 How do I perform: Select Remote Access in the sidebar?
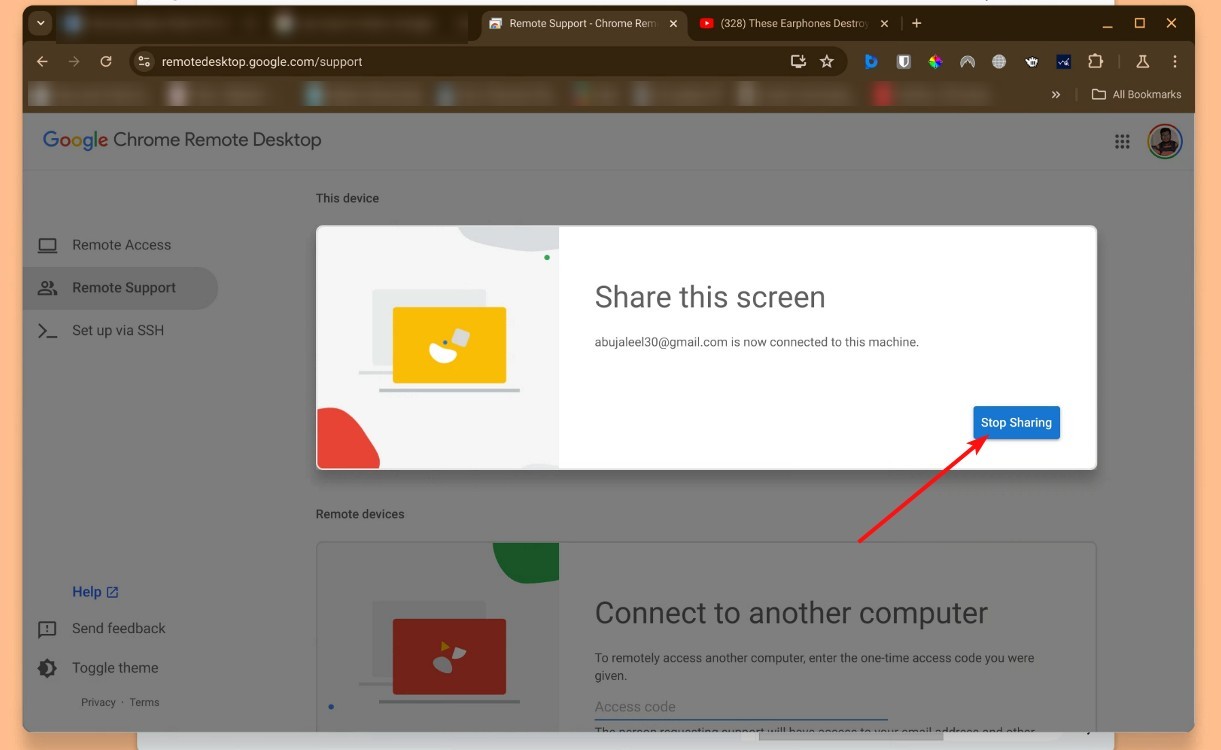click(120, 245)
